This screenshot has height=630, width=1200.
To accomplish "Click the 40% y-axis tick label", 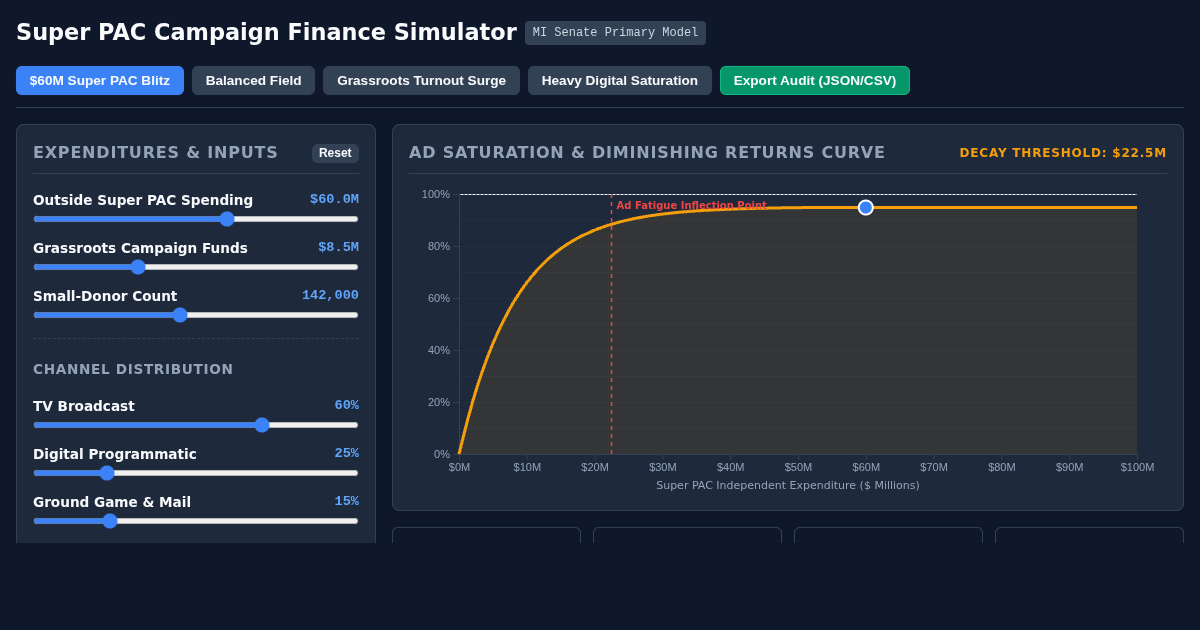I will click(x=439, y=350).
